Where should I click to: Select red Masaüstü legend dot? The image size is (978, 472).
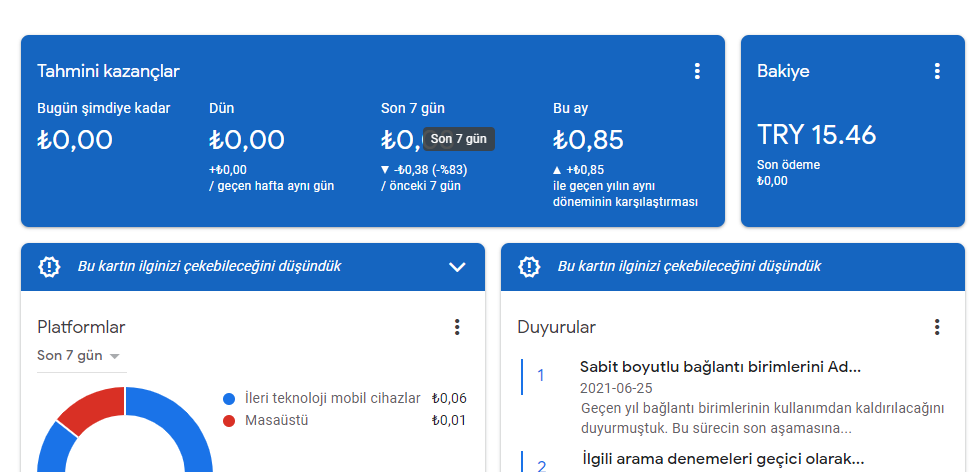pos(229,421)
